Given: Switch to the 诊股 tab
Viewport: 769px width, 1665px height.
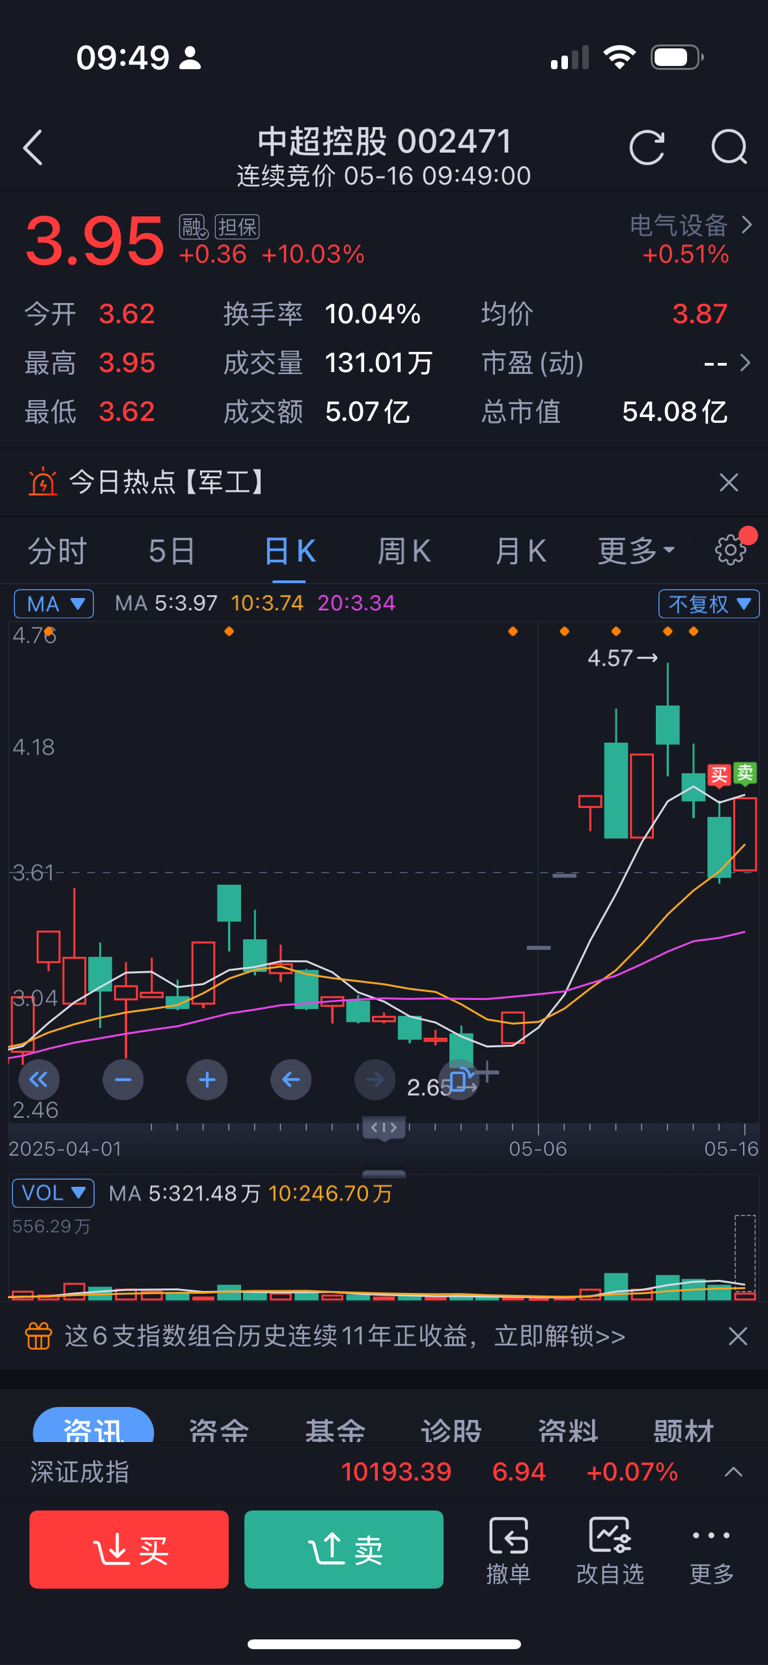Looking at the screenshot, I should click(x=451, y=1430).
